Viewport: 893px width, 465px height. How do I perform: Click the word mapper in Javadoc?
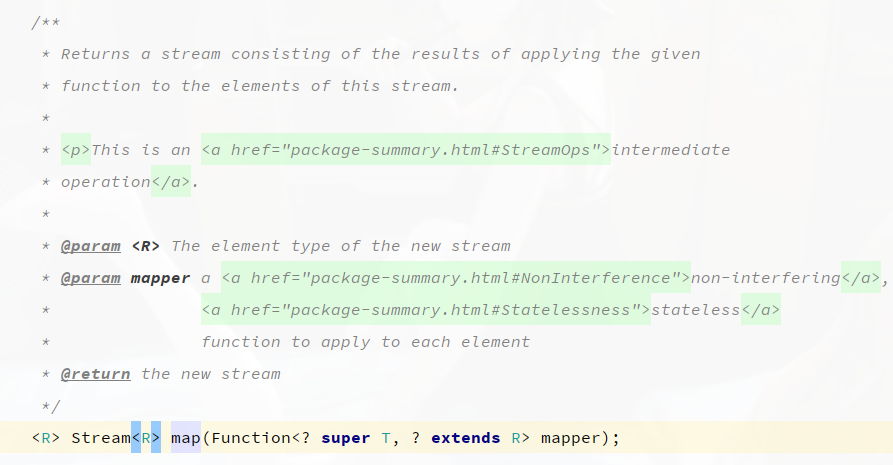[161, 279]
